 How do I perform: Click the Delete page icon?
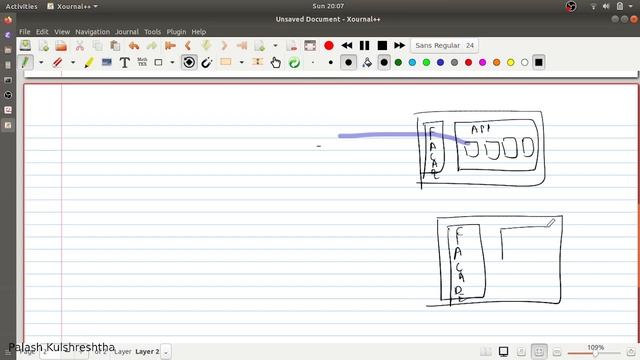pos(291,45)
